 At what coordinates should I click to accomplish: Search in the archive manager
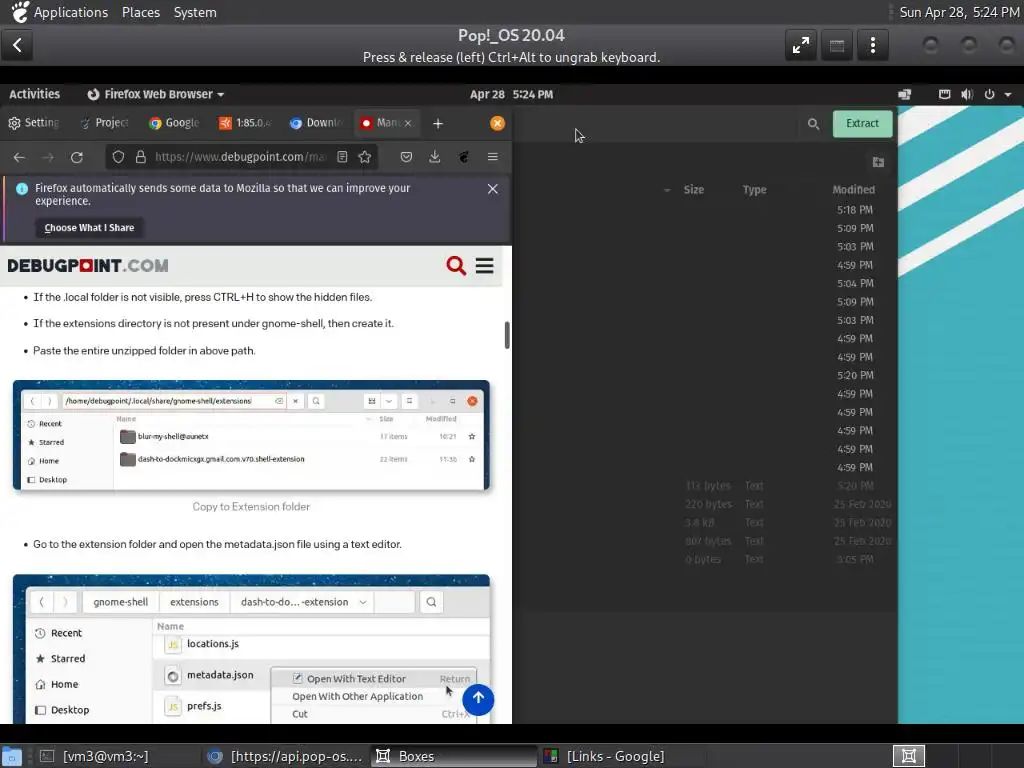pos(813,123)
